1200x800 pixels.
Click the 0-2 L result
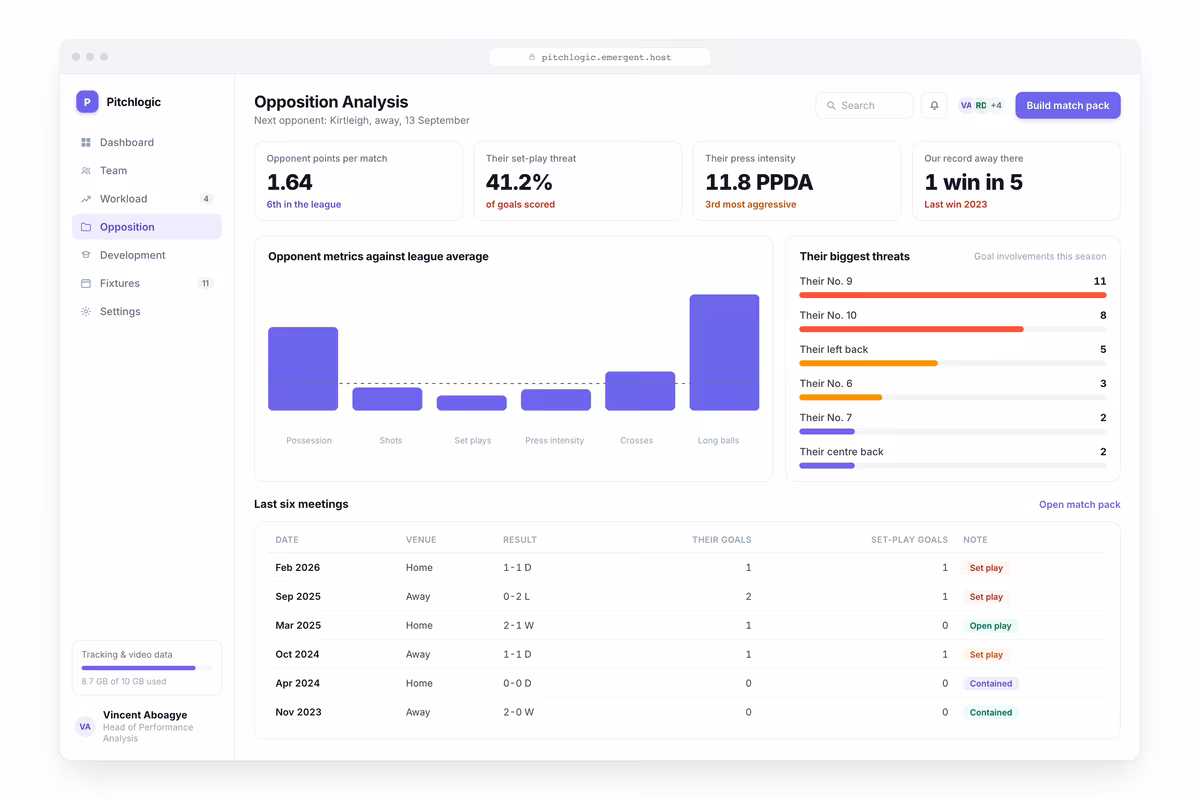(x=516, y=597)
